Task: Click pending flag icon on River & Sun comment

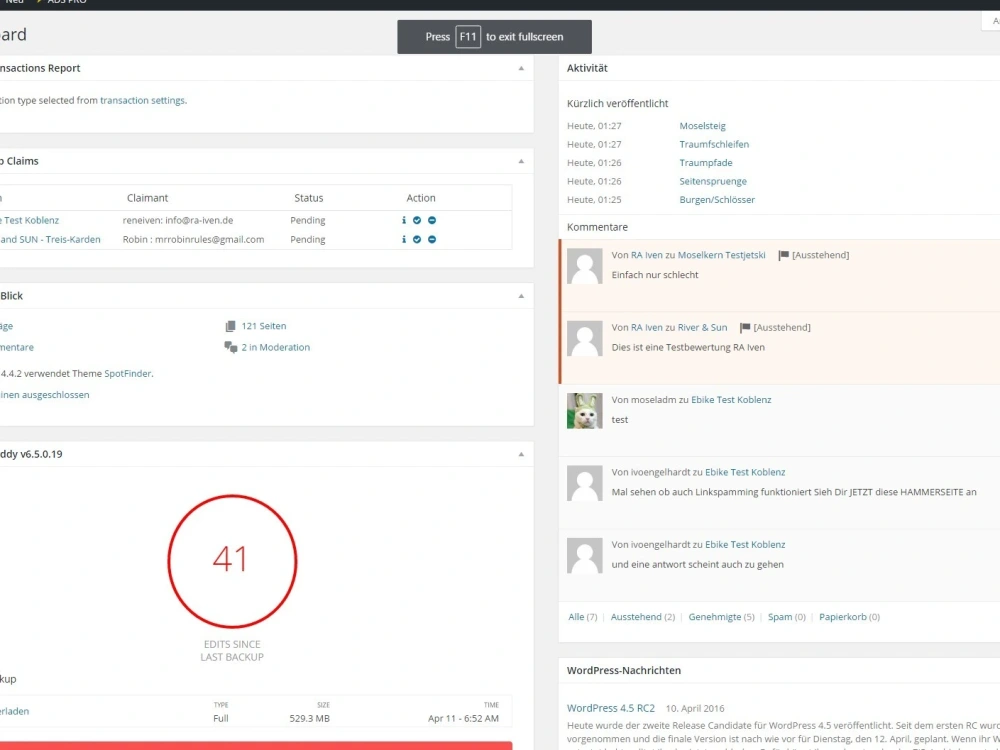Action: (x=745, y=328)
